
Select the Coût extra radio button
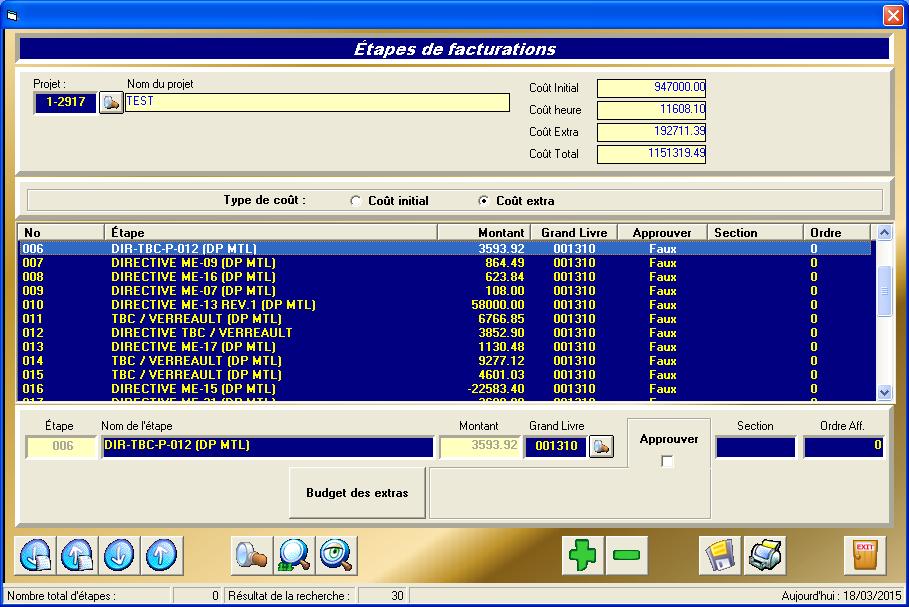[x=484, y=201]
